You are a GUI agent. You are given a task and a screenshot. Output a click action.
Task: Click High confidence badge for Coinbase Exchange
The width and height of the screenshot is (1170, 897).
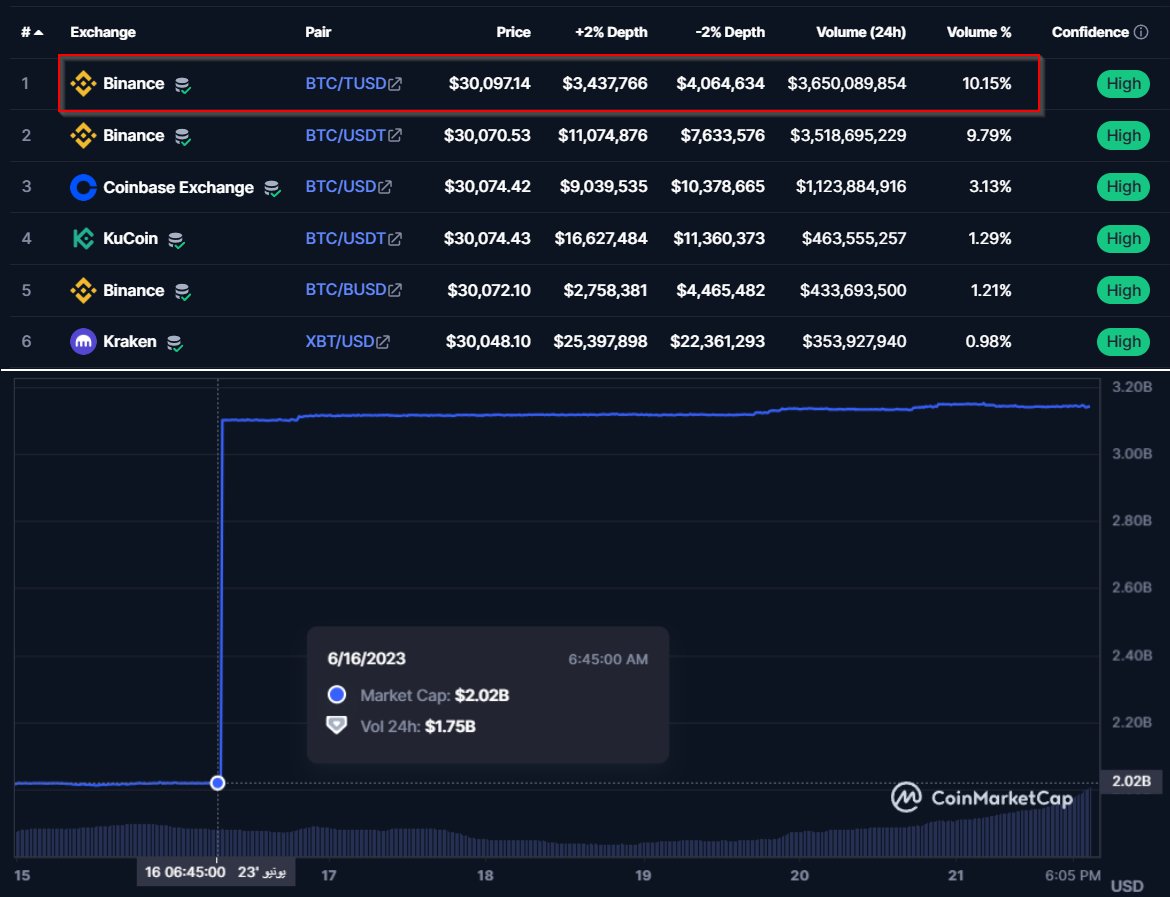[x=1123, y=187]
